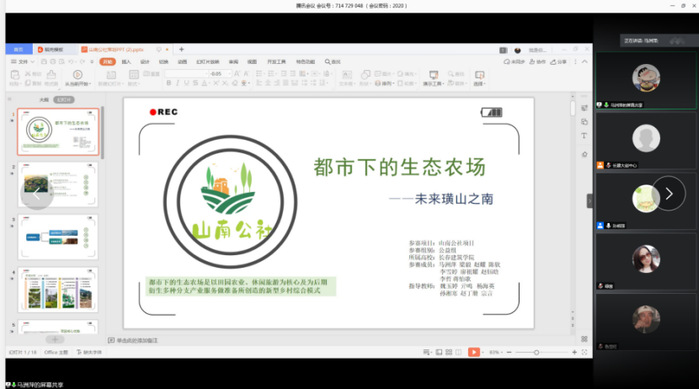The image size is (699, 389).
Task: Click the Bold formatting icon
Action: pyautogui.click(x=169, y=83)
